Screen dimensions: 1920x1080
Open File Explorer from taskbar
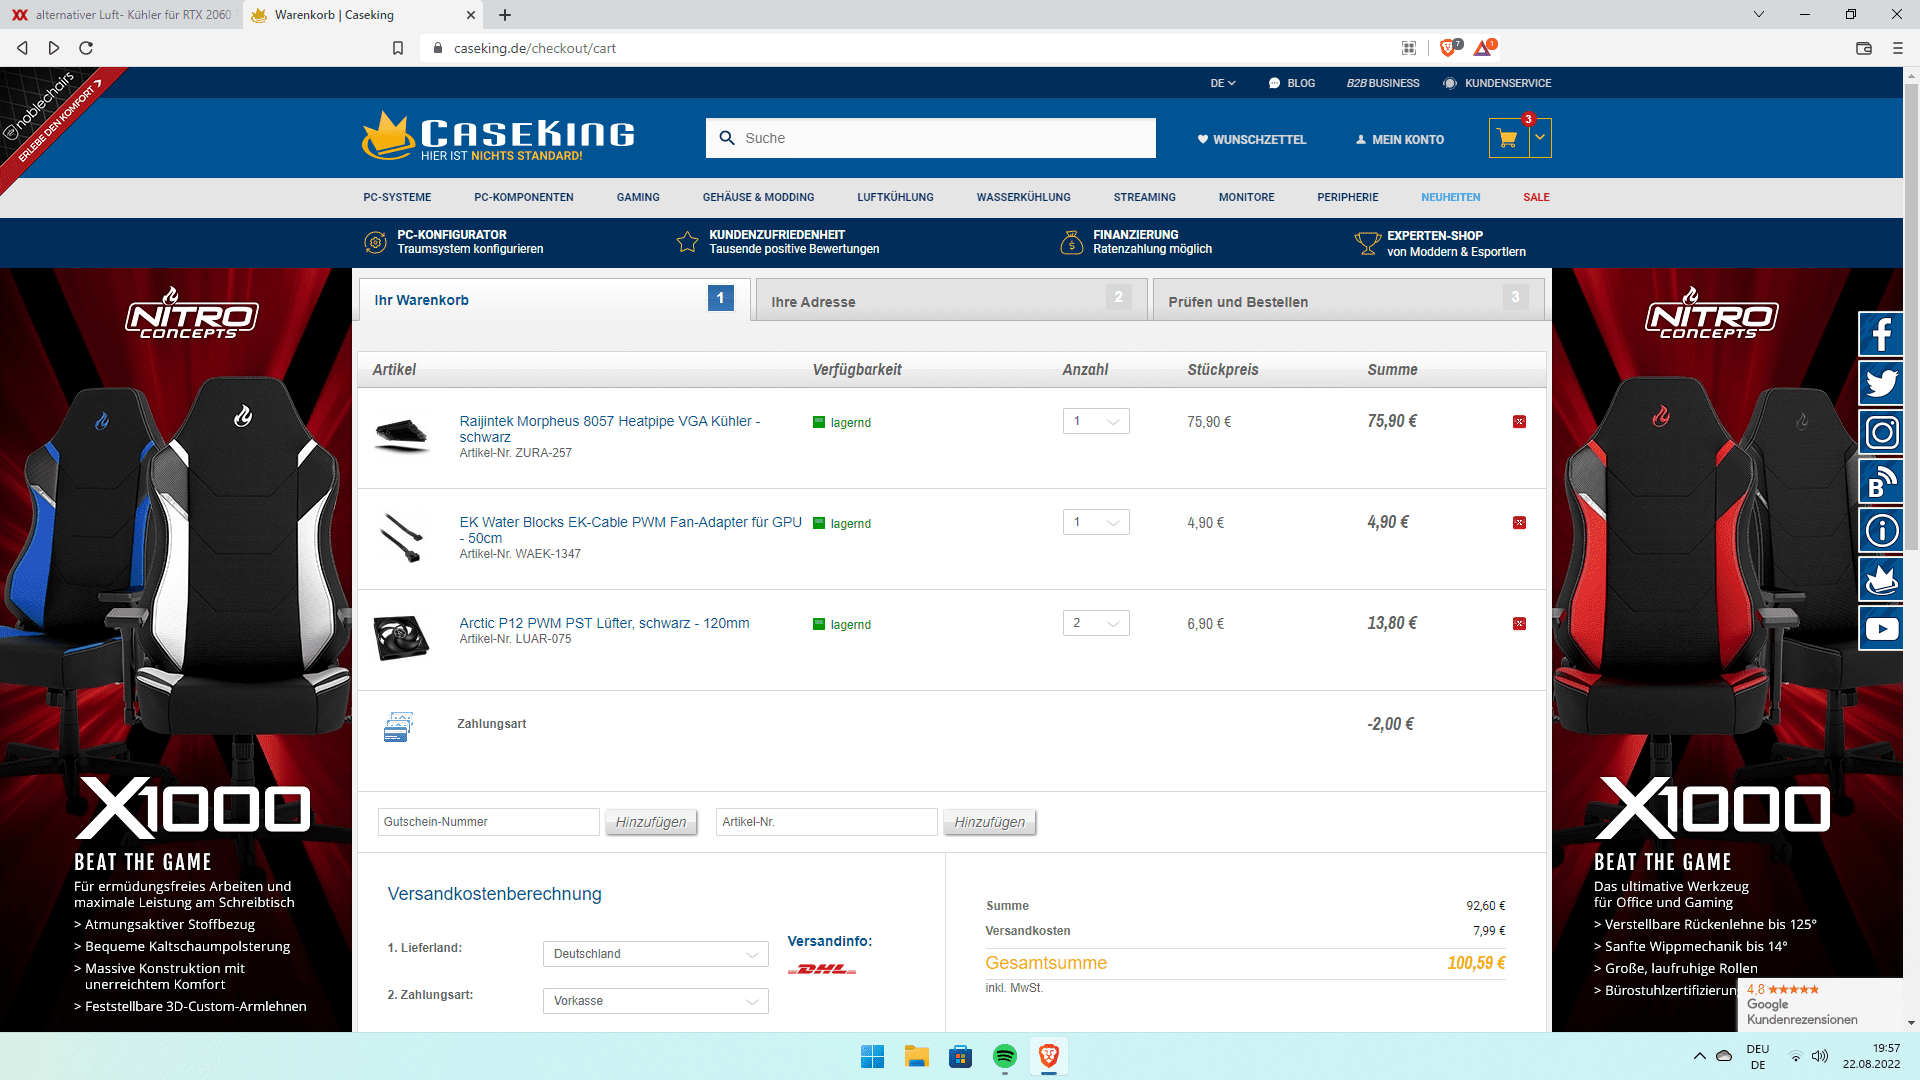coord(917,1056)
